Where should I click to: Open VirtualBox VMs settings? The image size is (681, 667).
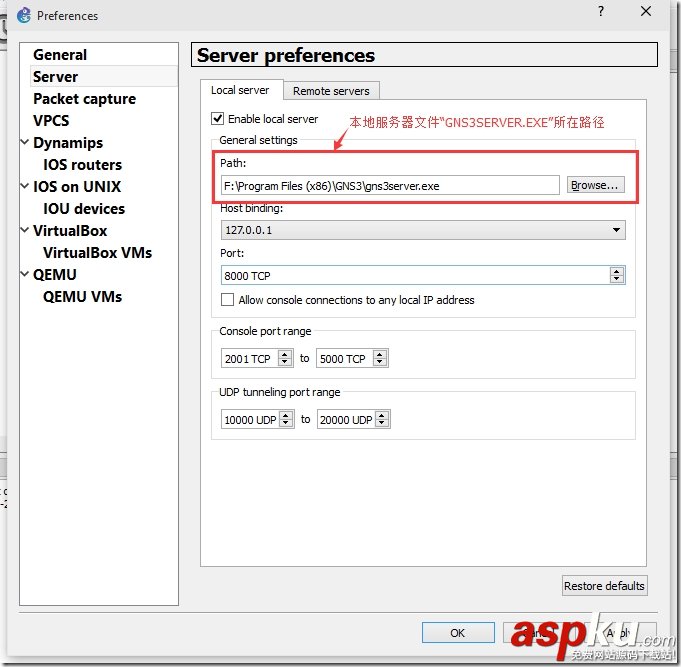(x=97, y=253)
